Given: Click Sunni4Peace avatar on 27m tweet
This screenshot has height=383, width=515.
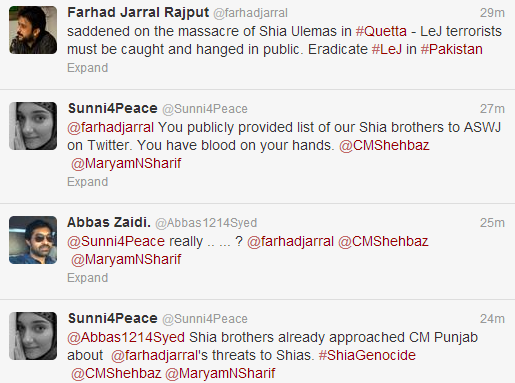Looking at the screenshot, I should coord(33,126).
